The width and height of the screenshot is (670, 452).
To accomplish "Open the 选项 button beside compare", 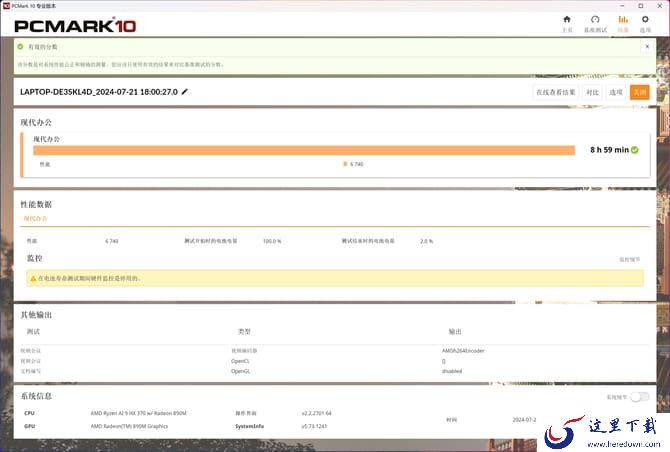I will coord(616,92).
